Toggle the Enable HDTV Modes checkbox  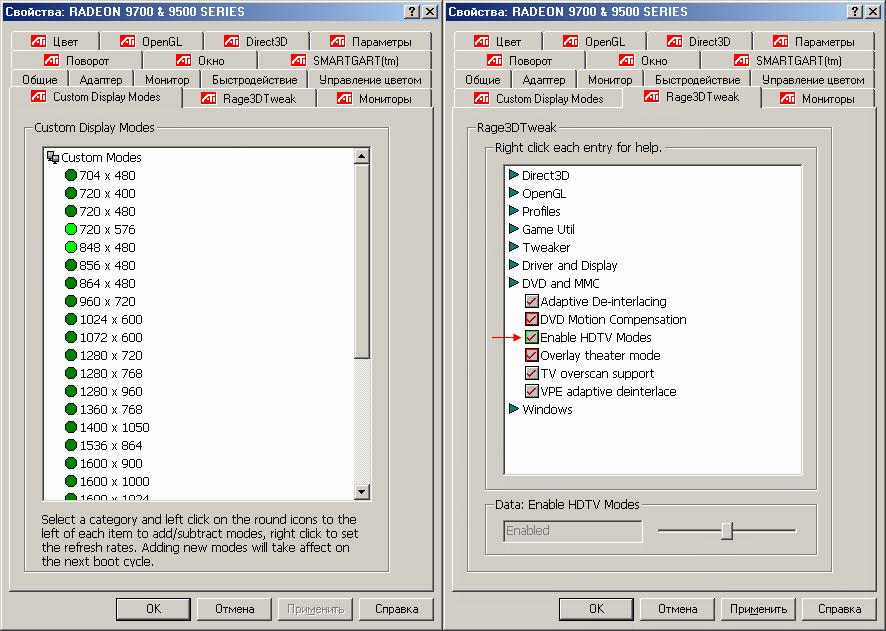point(532,338)
